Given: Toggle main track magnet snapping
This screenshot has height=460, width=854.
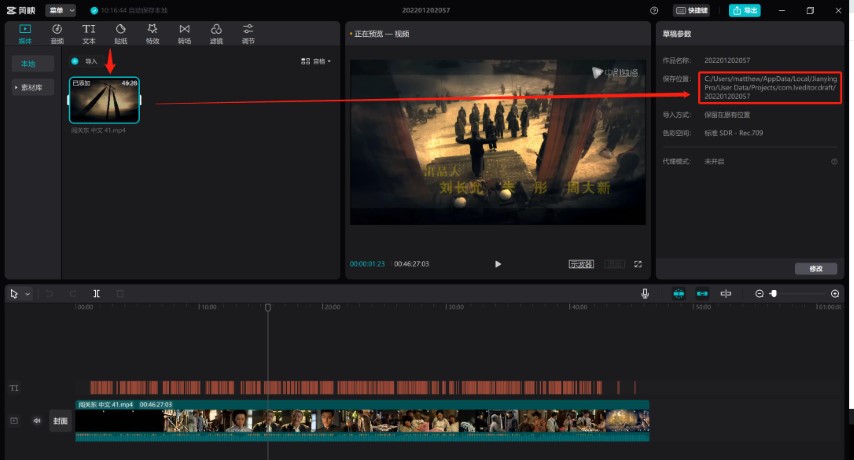Looking at the screenshot, I should pyautogui.click(x=679, y=294).
